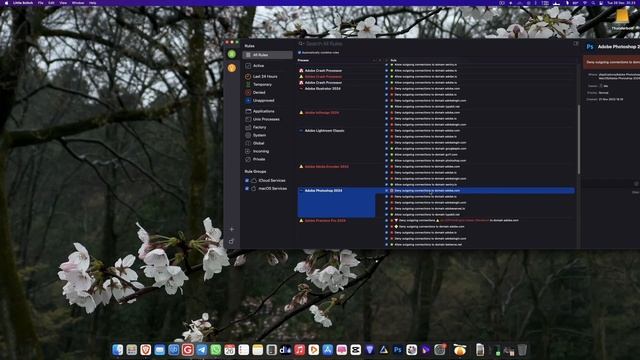
Task: Toggle checkbox of photoshop.com rule
Action: (387, 160)
